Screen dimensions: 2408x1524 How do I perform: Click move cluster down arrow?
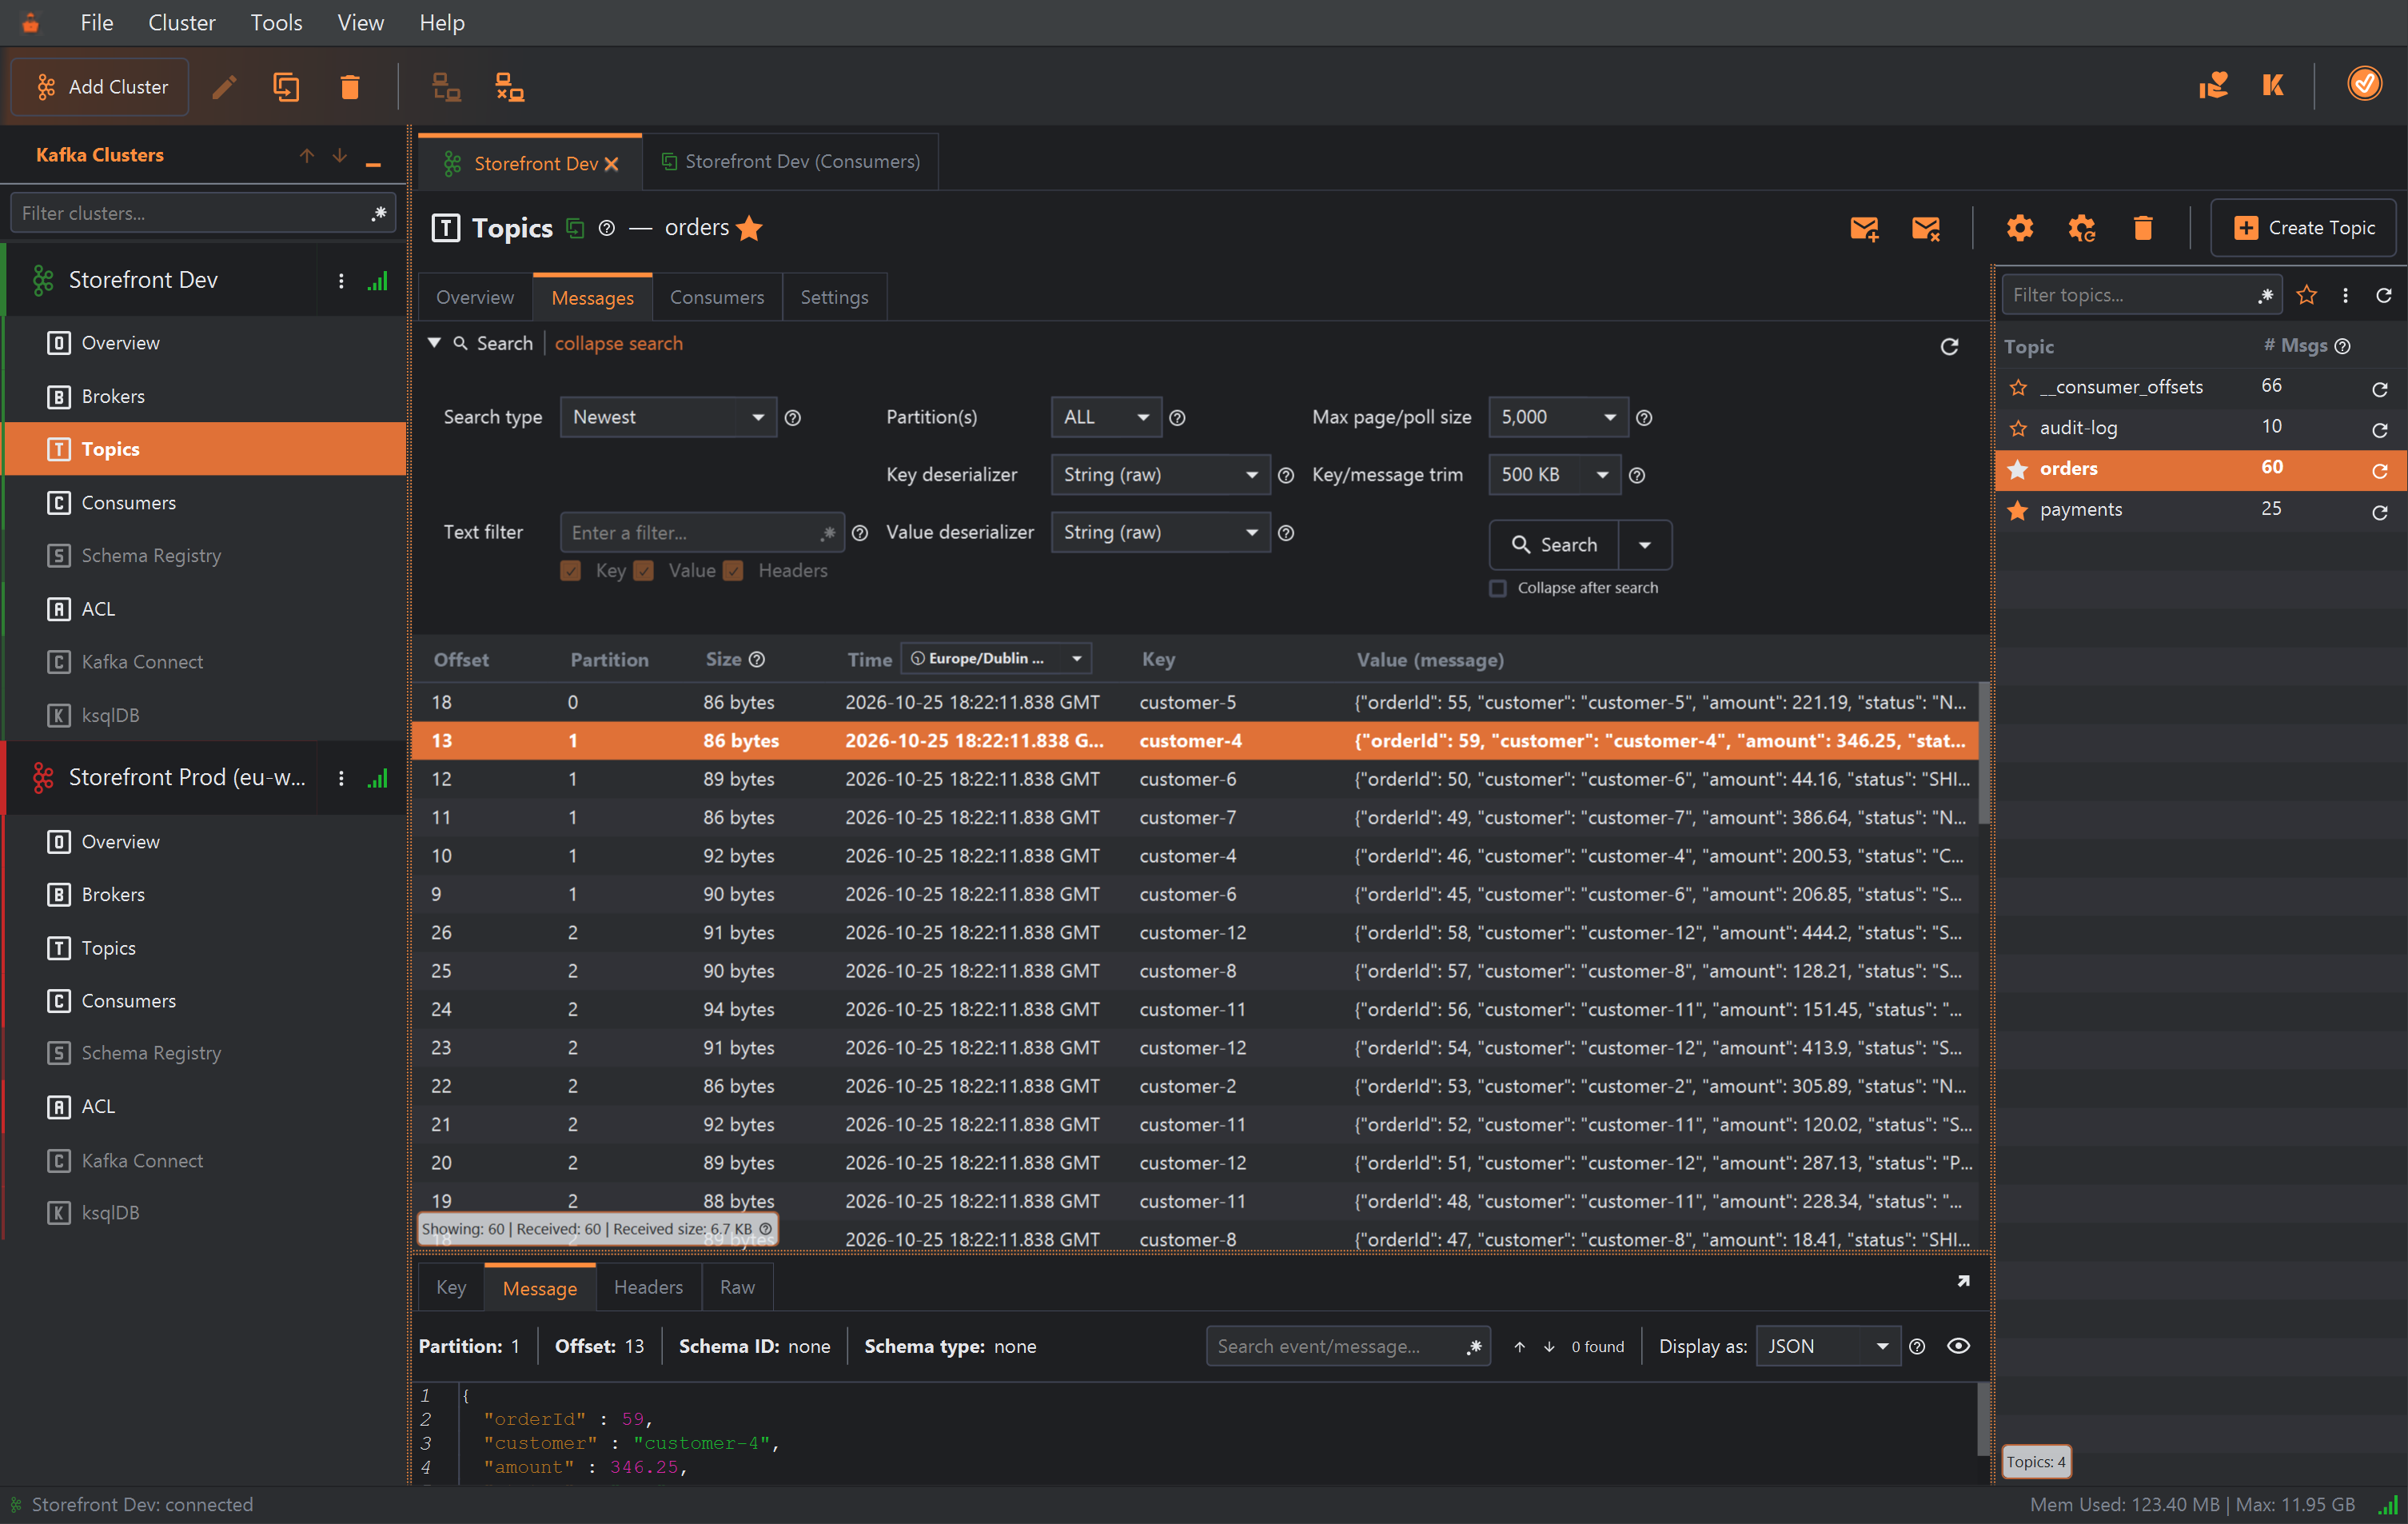pos(340,155)
